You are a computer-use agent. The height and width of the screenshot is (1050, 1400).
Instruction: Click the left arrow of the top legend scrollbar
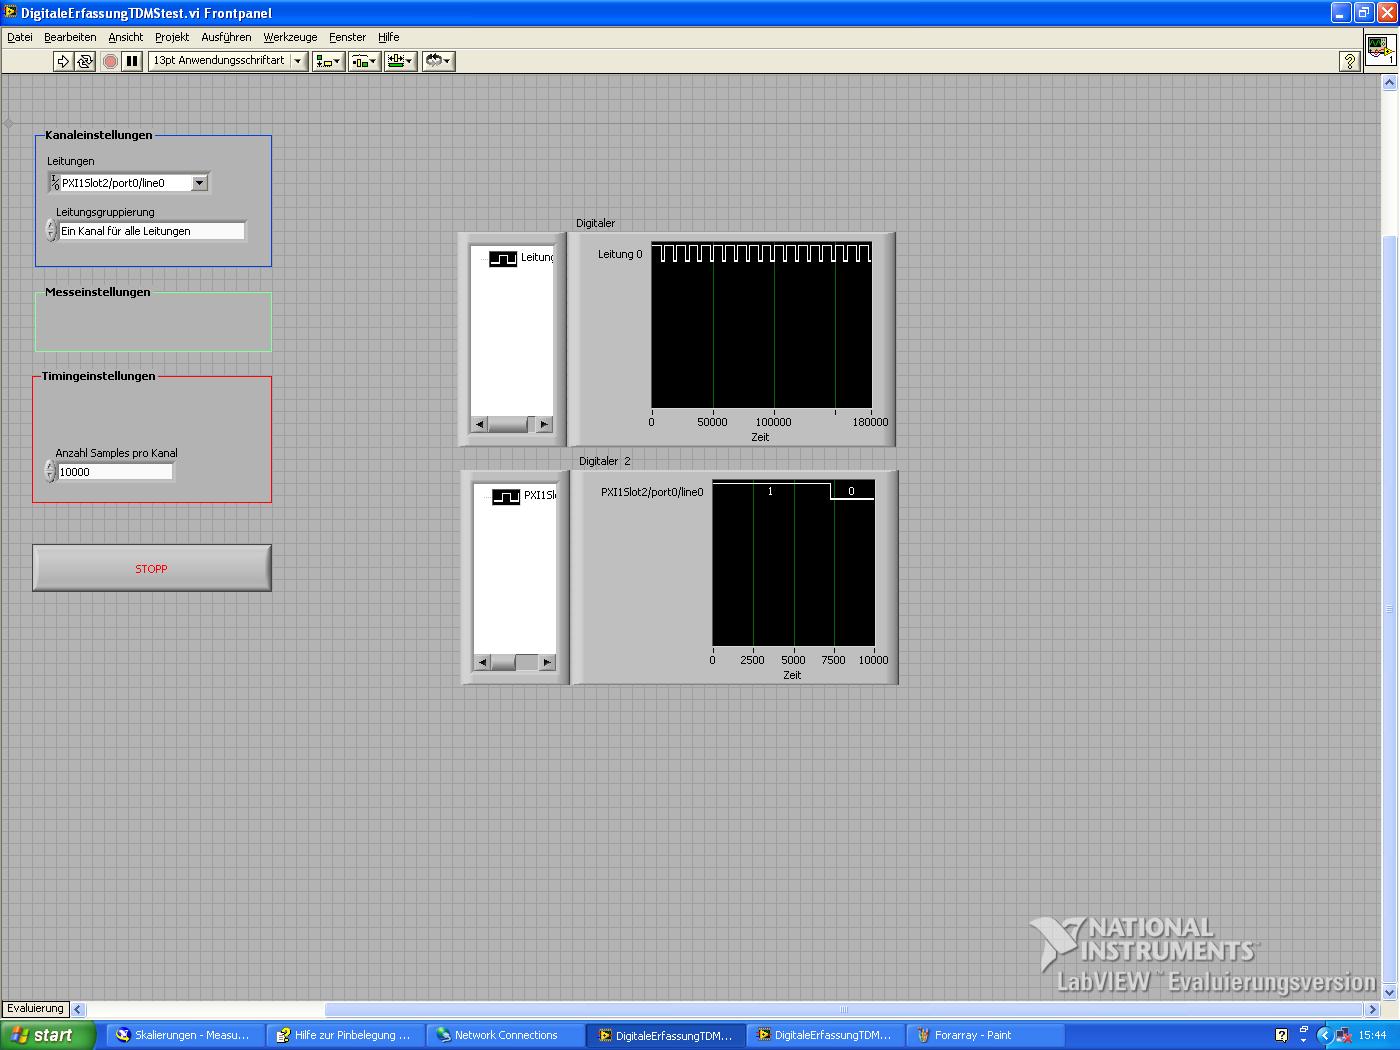click(480, 424)
